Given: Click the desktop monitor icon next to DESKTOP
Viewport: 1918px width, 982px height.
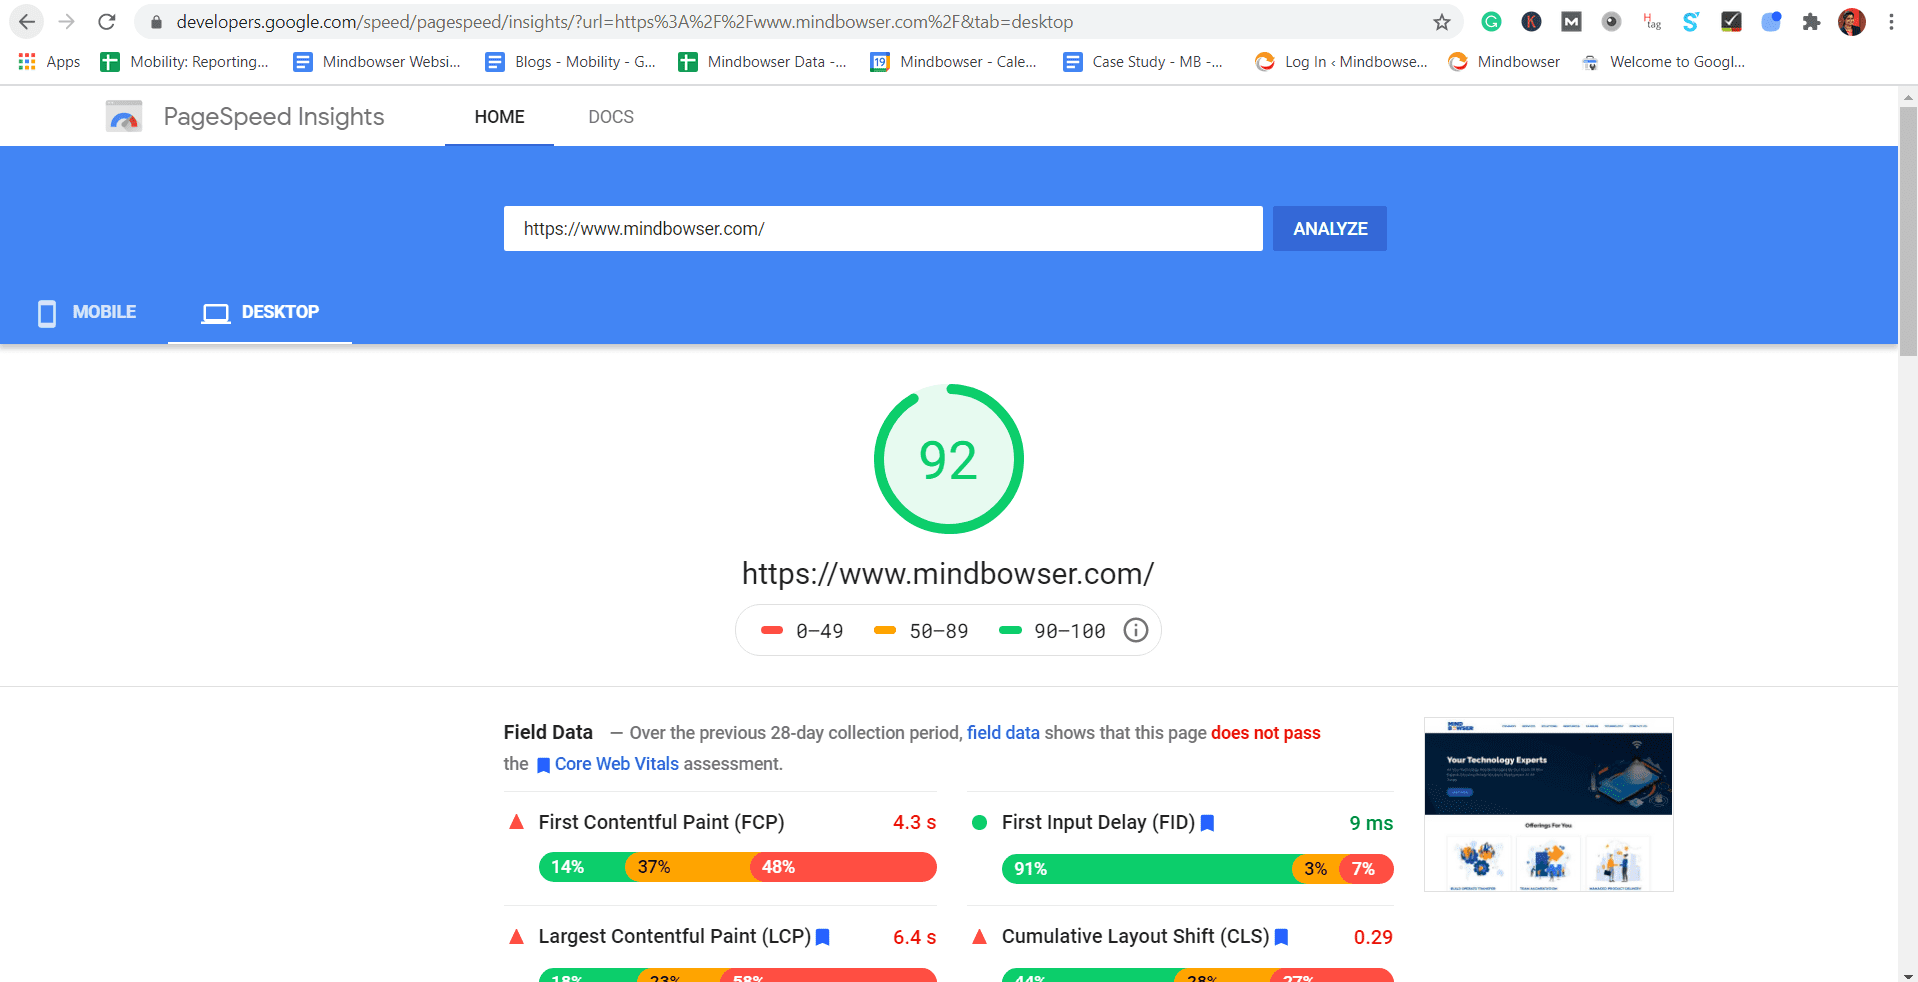Looking at the screenshot, I should [213, 312].
